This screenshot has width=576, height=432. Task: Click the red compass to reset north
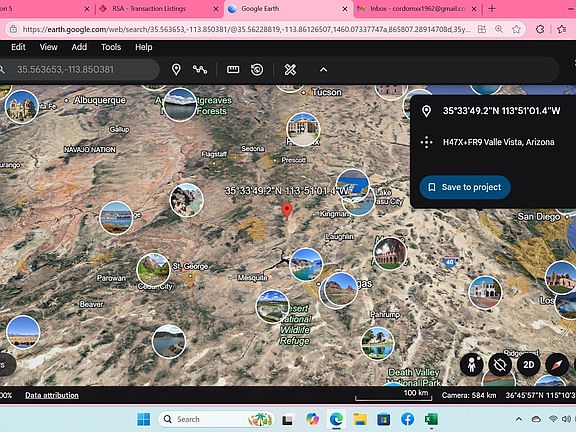pyautogui.click(x=557, y=364)
